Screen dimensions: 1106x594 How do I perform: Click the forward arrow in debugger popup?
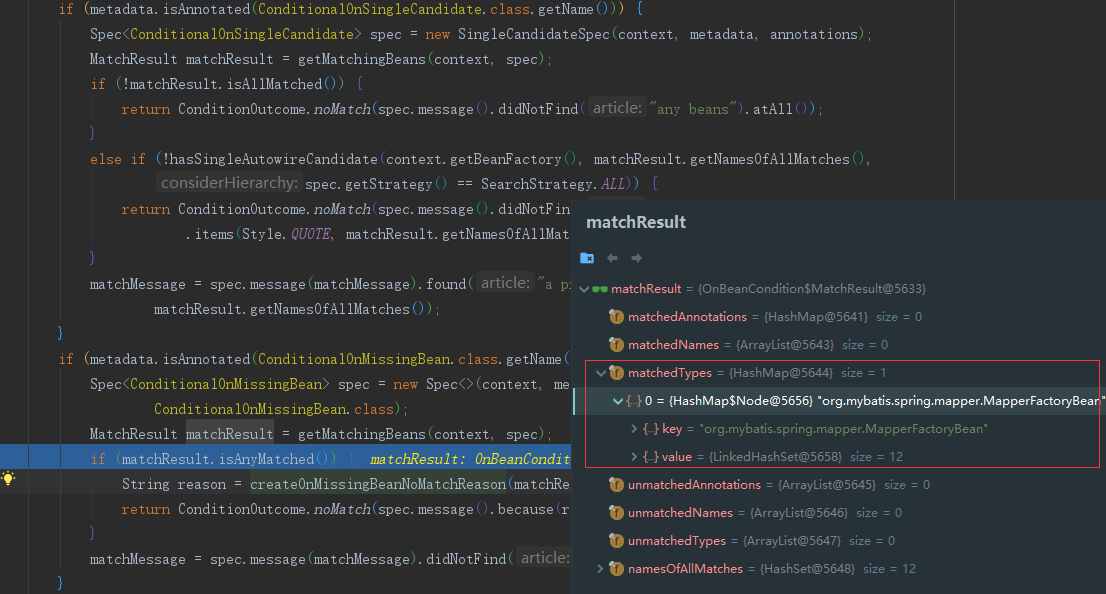tap(636, 258)
